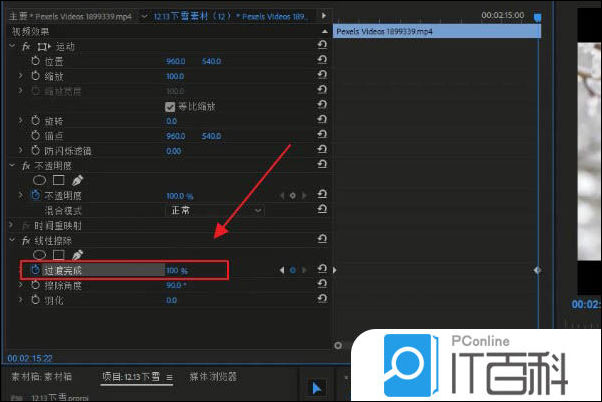Collapse the 不透明度 effect group

pyautogui.click(x=12, y=165)
